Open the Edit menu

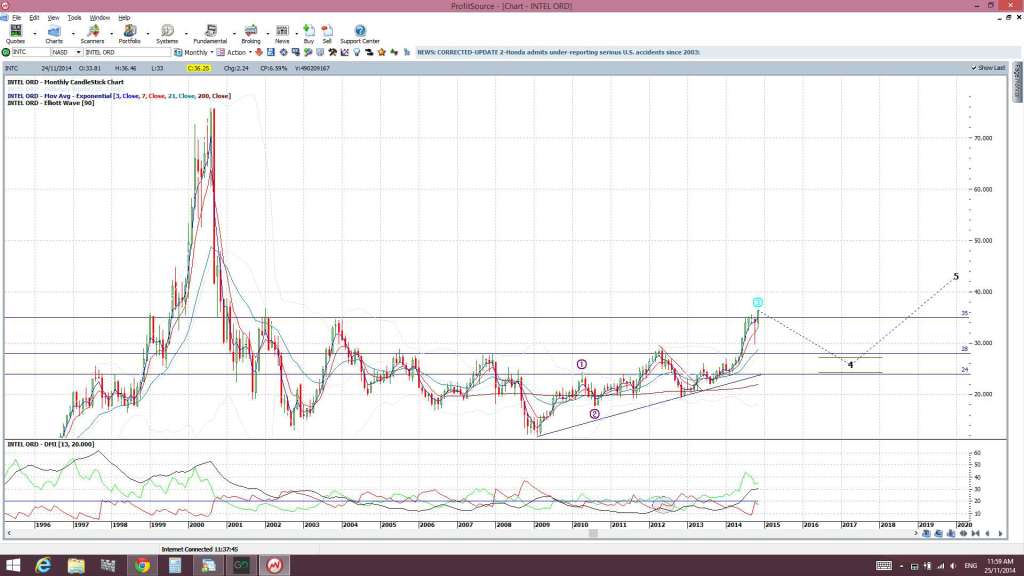pos(34,18)
